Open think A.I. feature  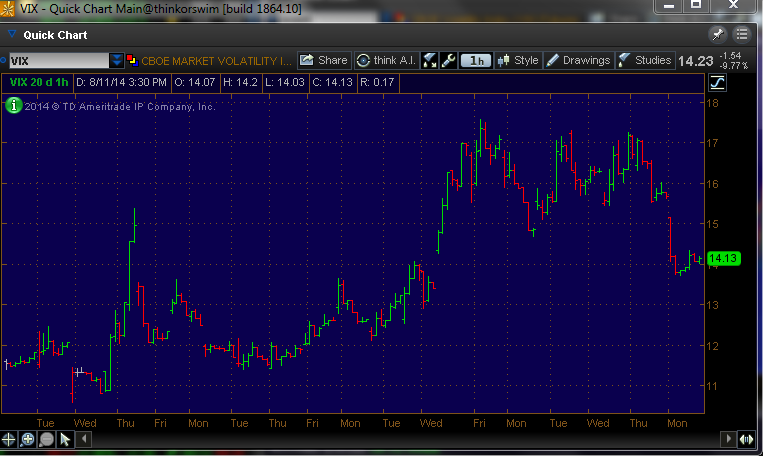point(386,60)
